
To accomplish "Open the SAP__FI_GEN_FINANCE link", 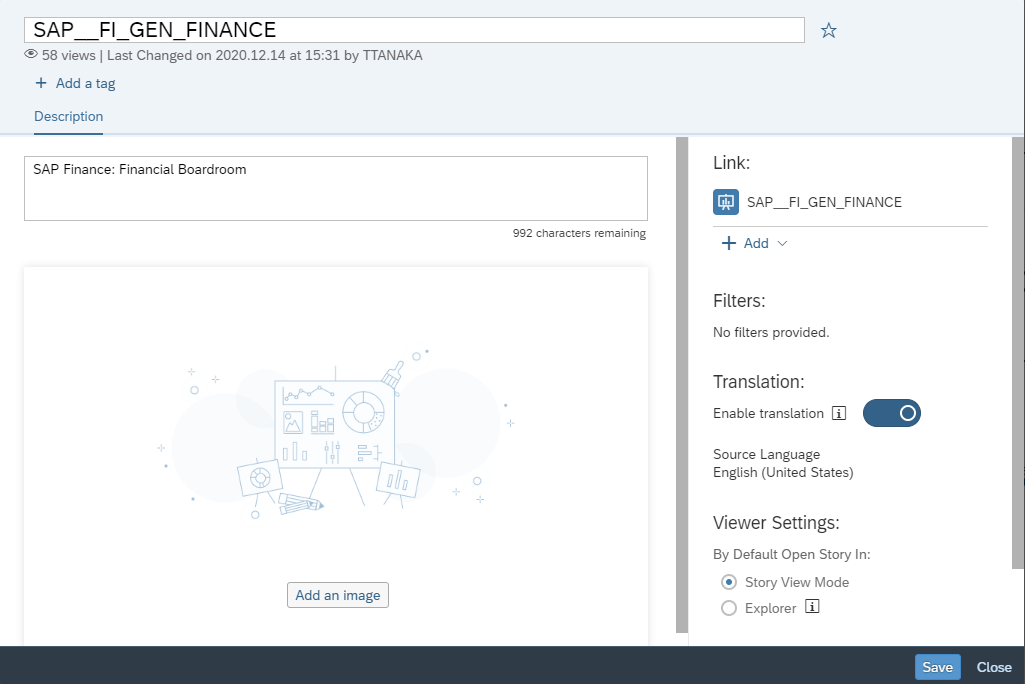I will [x=824, y=202].
